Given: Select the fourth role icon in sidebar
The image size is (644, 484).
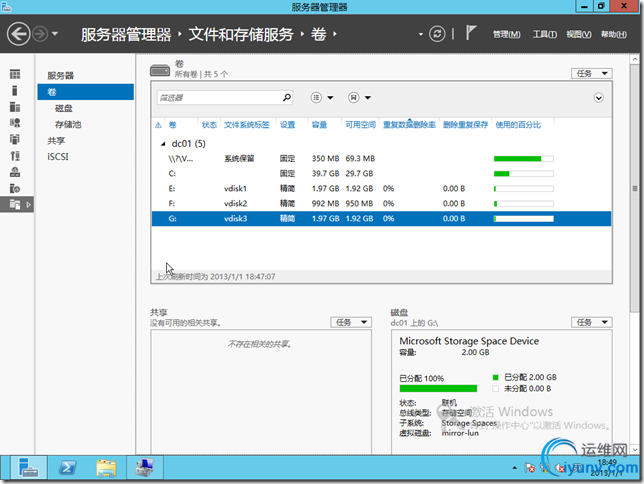Looking at the screenshot, I should coord(15,123).
